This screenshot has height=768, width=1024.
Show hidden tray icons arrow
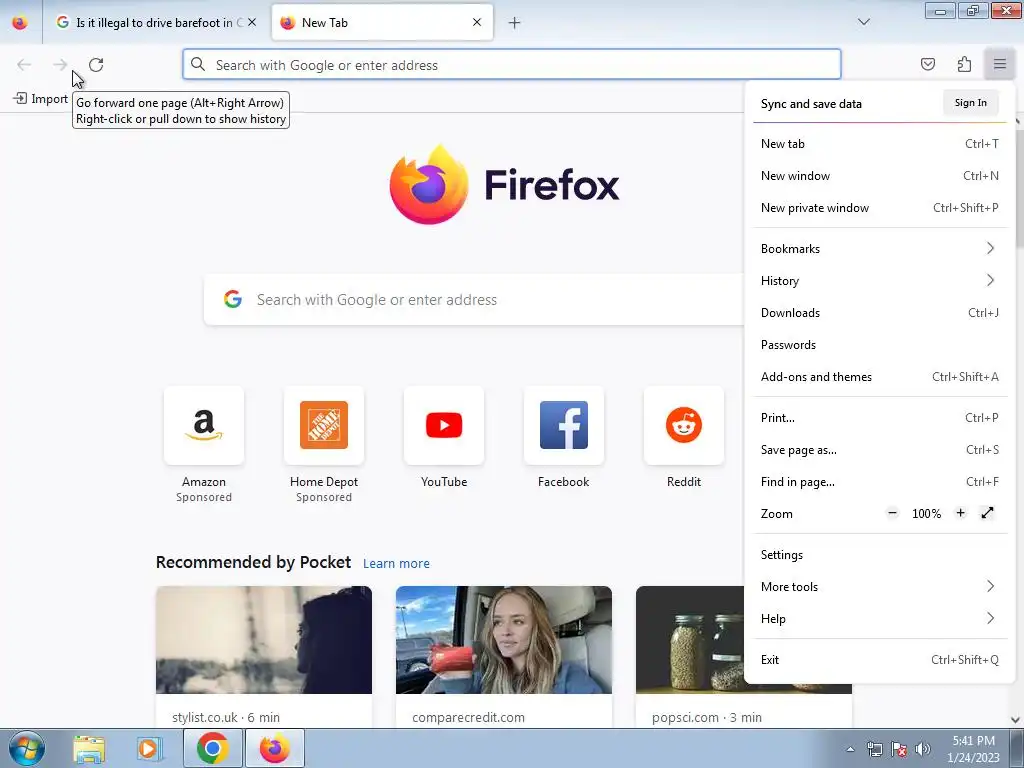850,749
